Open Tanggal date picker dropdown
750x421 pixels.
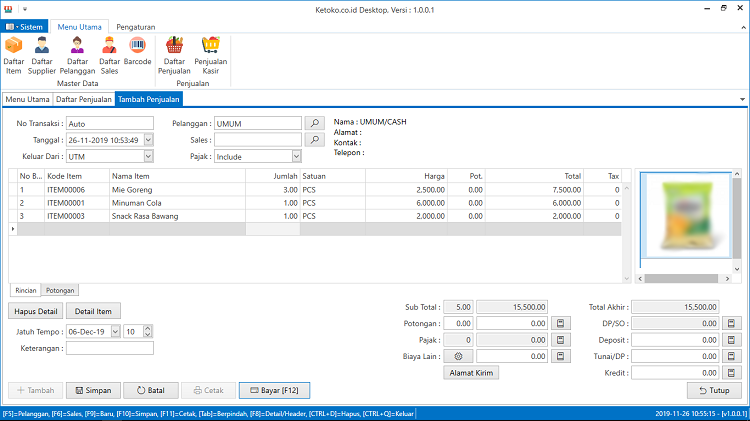[x=148, y=140]
